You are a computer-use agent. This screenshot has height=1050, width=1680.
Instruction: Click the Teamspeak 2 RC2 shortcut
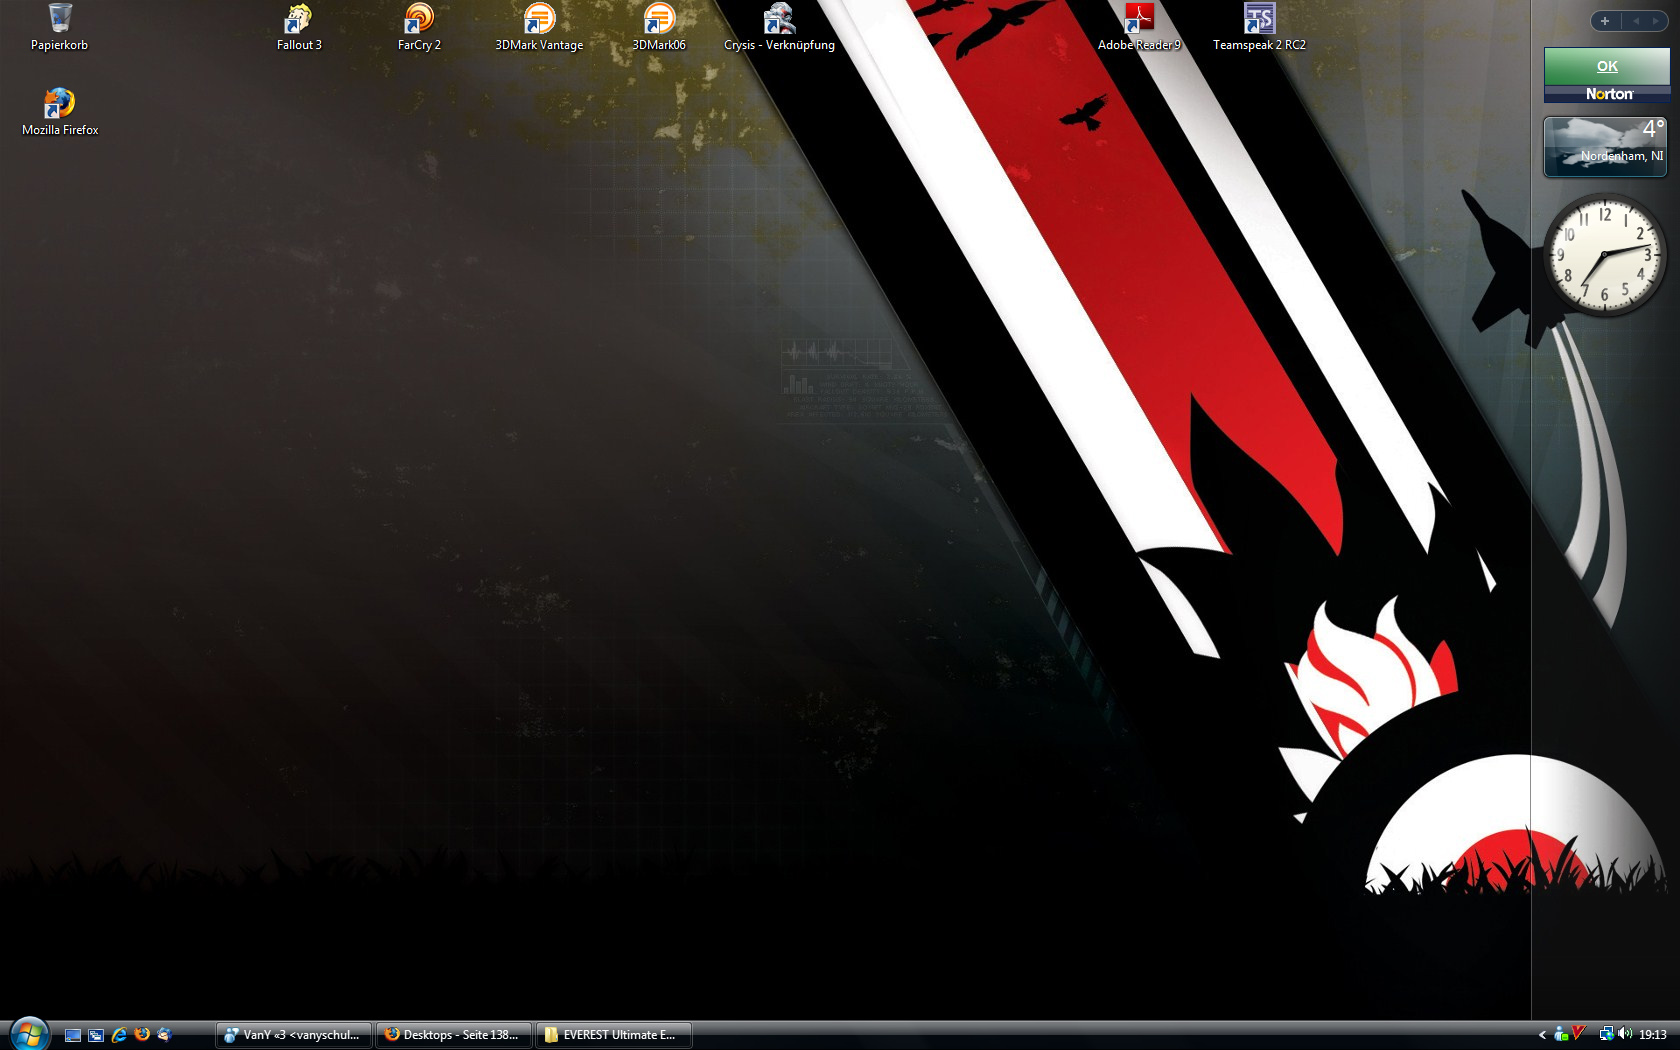pyautogui.click(x=1259, y=20)
